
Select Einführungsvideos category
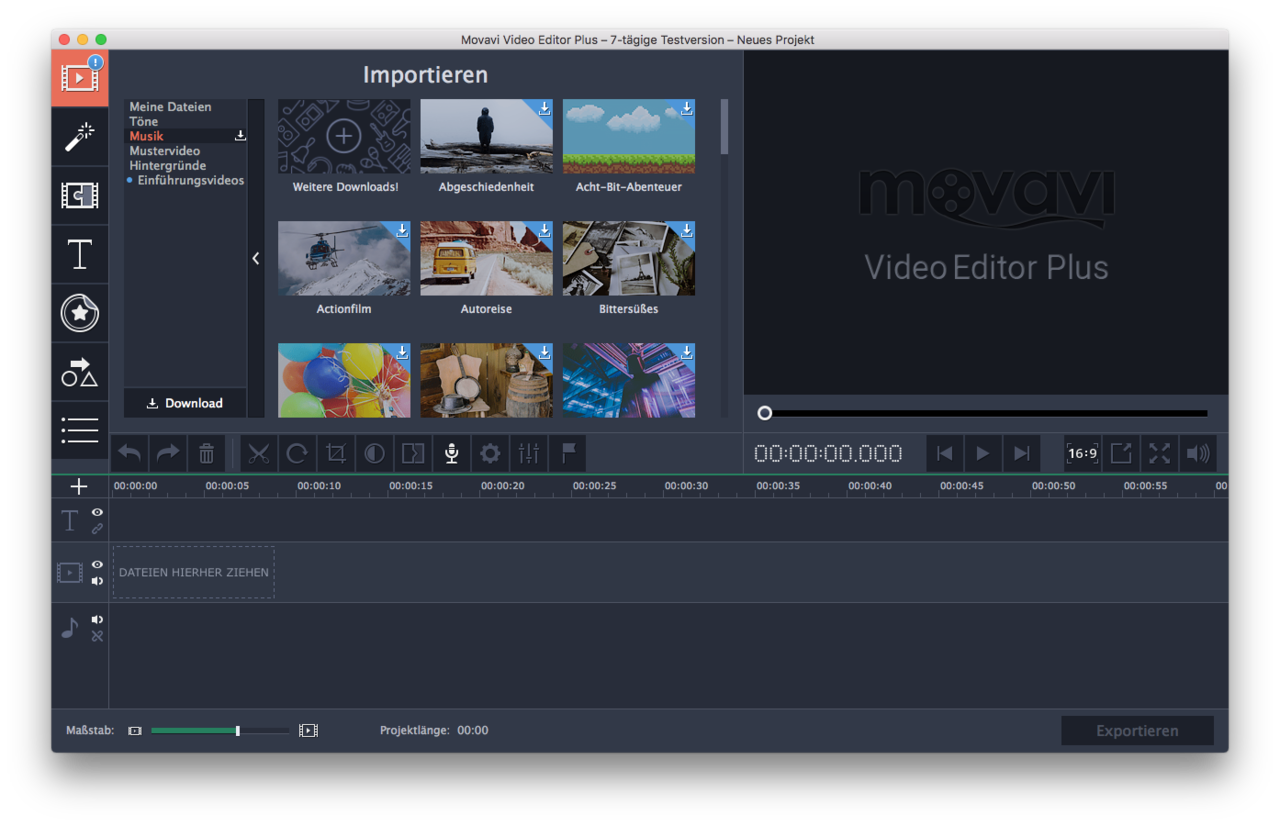coord(190,181)
